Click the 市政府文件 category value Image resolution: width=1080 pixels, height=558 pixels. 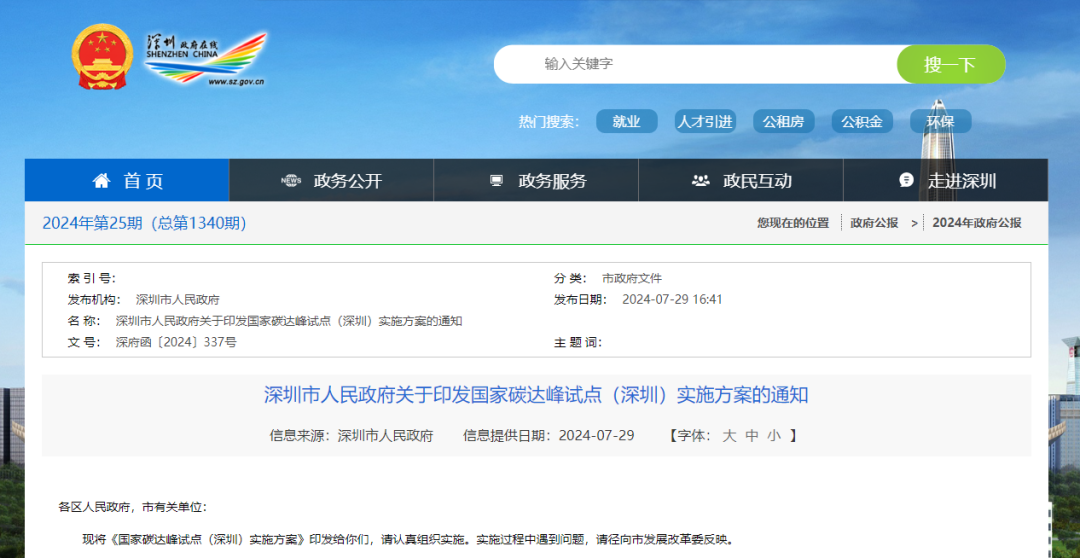[632, 278]
